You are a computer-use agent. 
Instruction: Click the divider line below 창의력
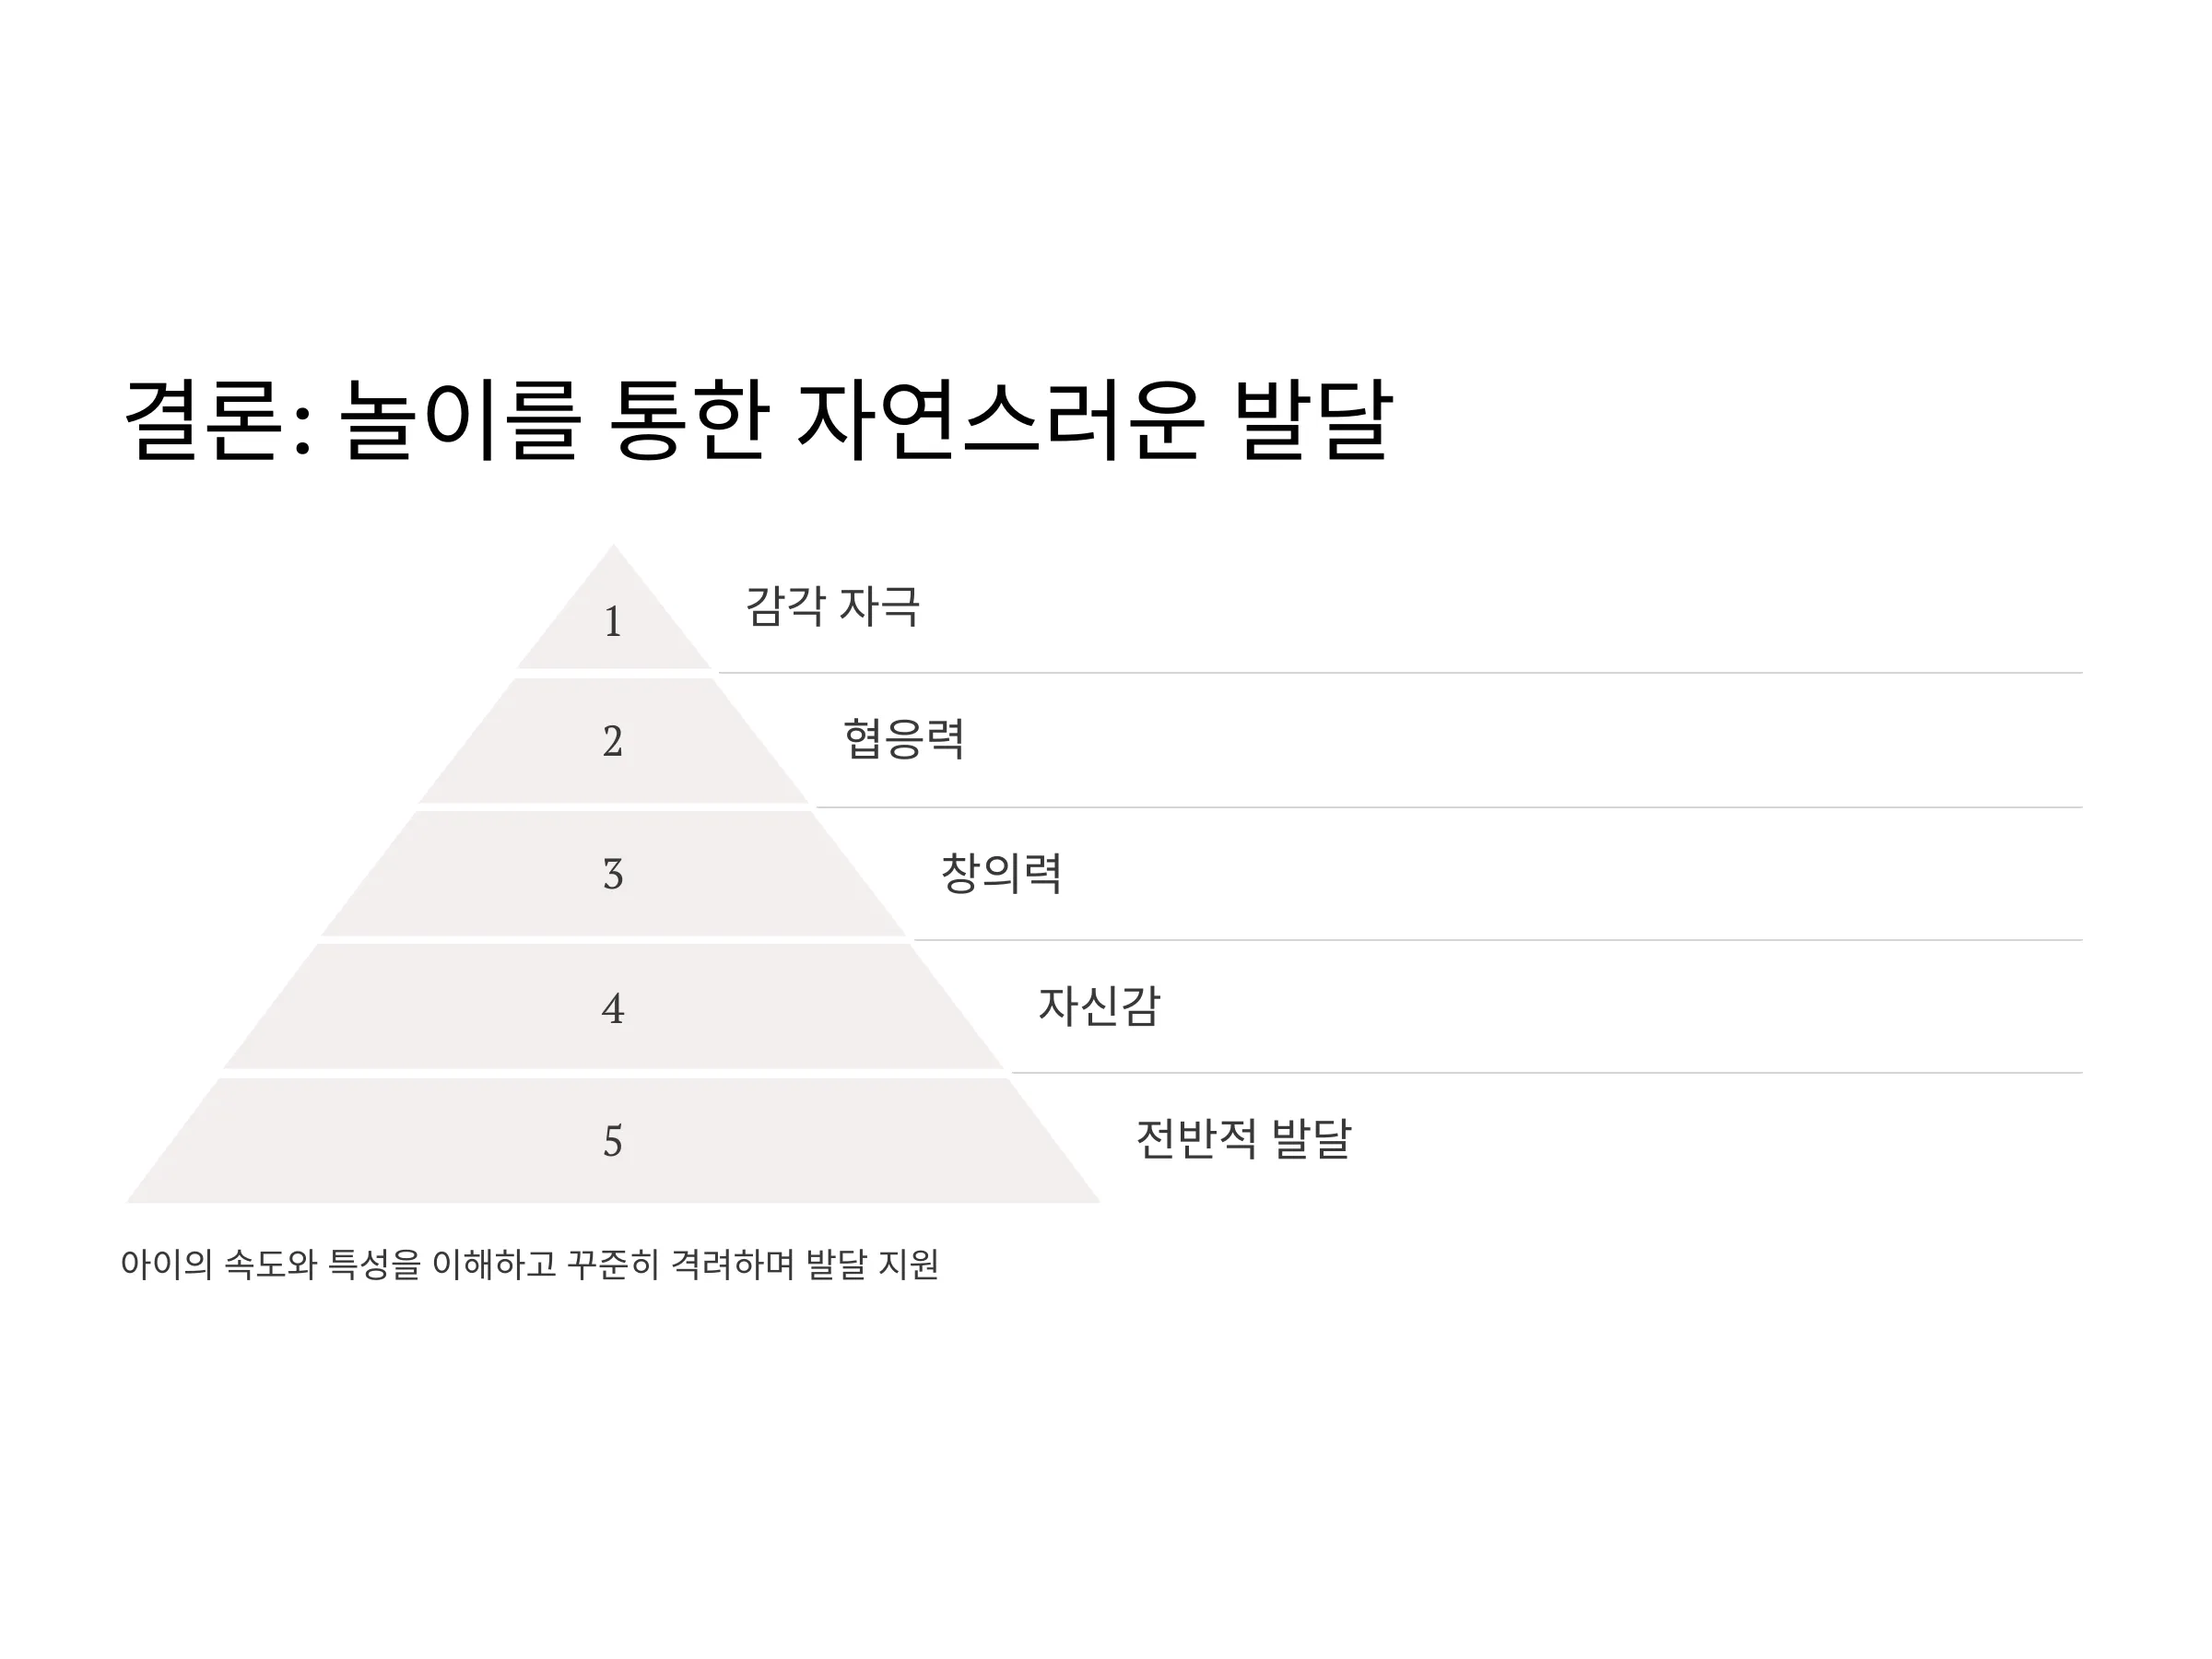tap(1498, 940)
